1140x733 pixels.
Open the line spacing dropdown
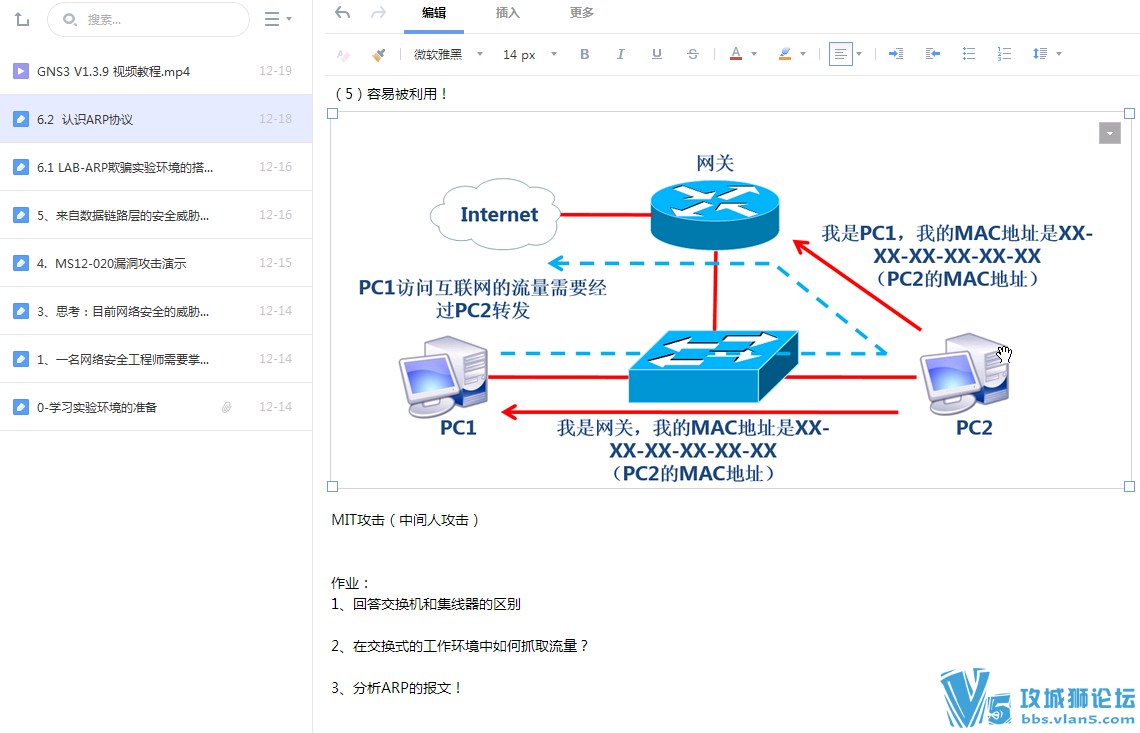point(1046,54)
